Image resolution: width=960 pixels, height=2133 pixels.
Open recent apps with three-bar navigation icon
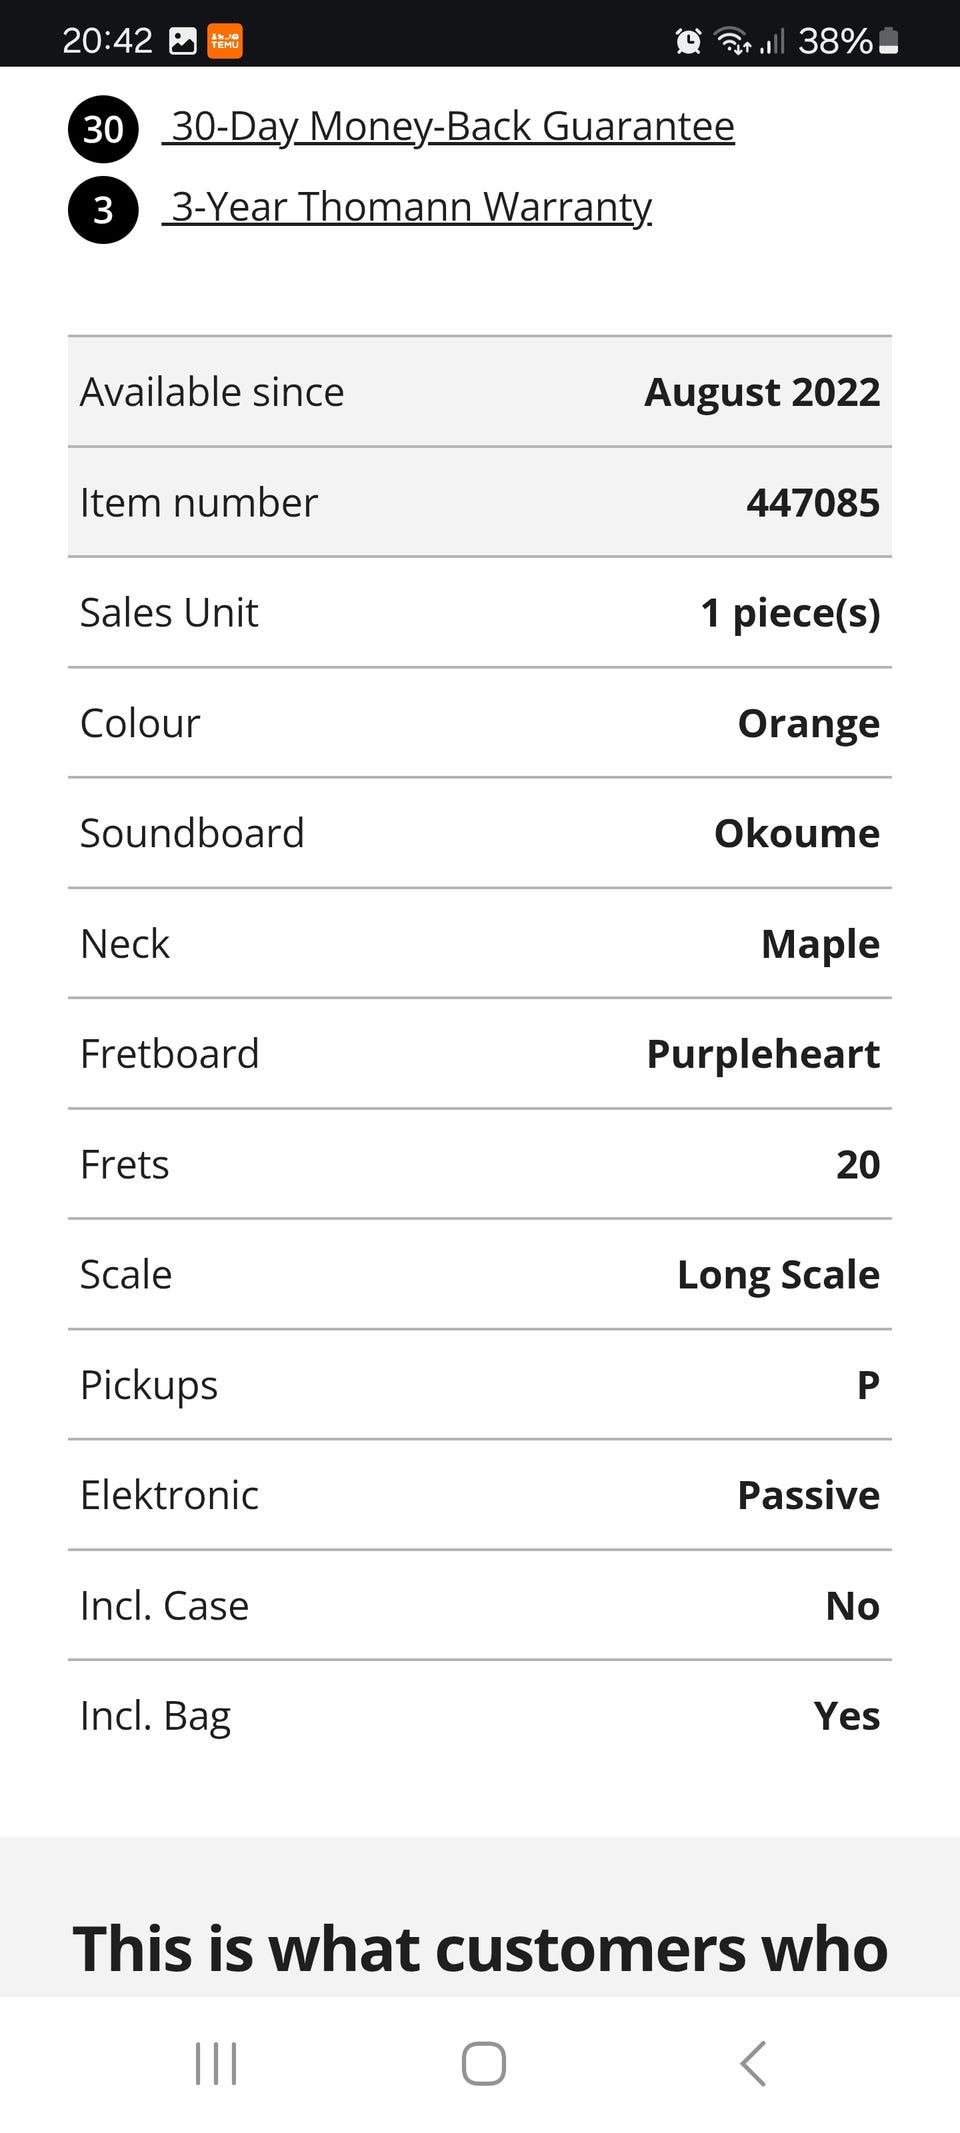coord(216,2063)
